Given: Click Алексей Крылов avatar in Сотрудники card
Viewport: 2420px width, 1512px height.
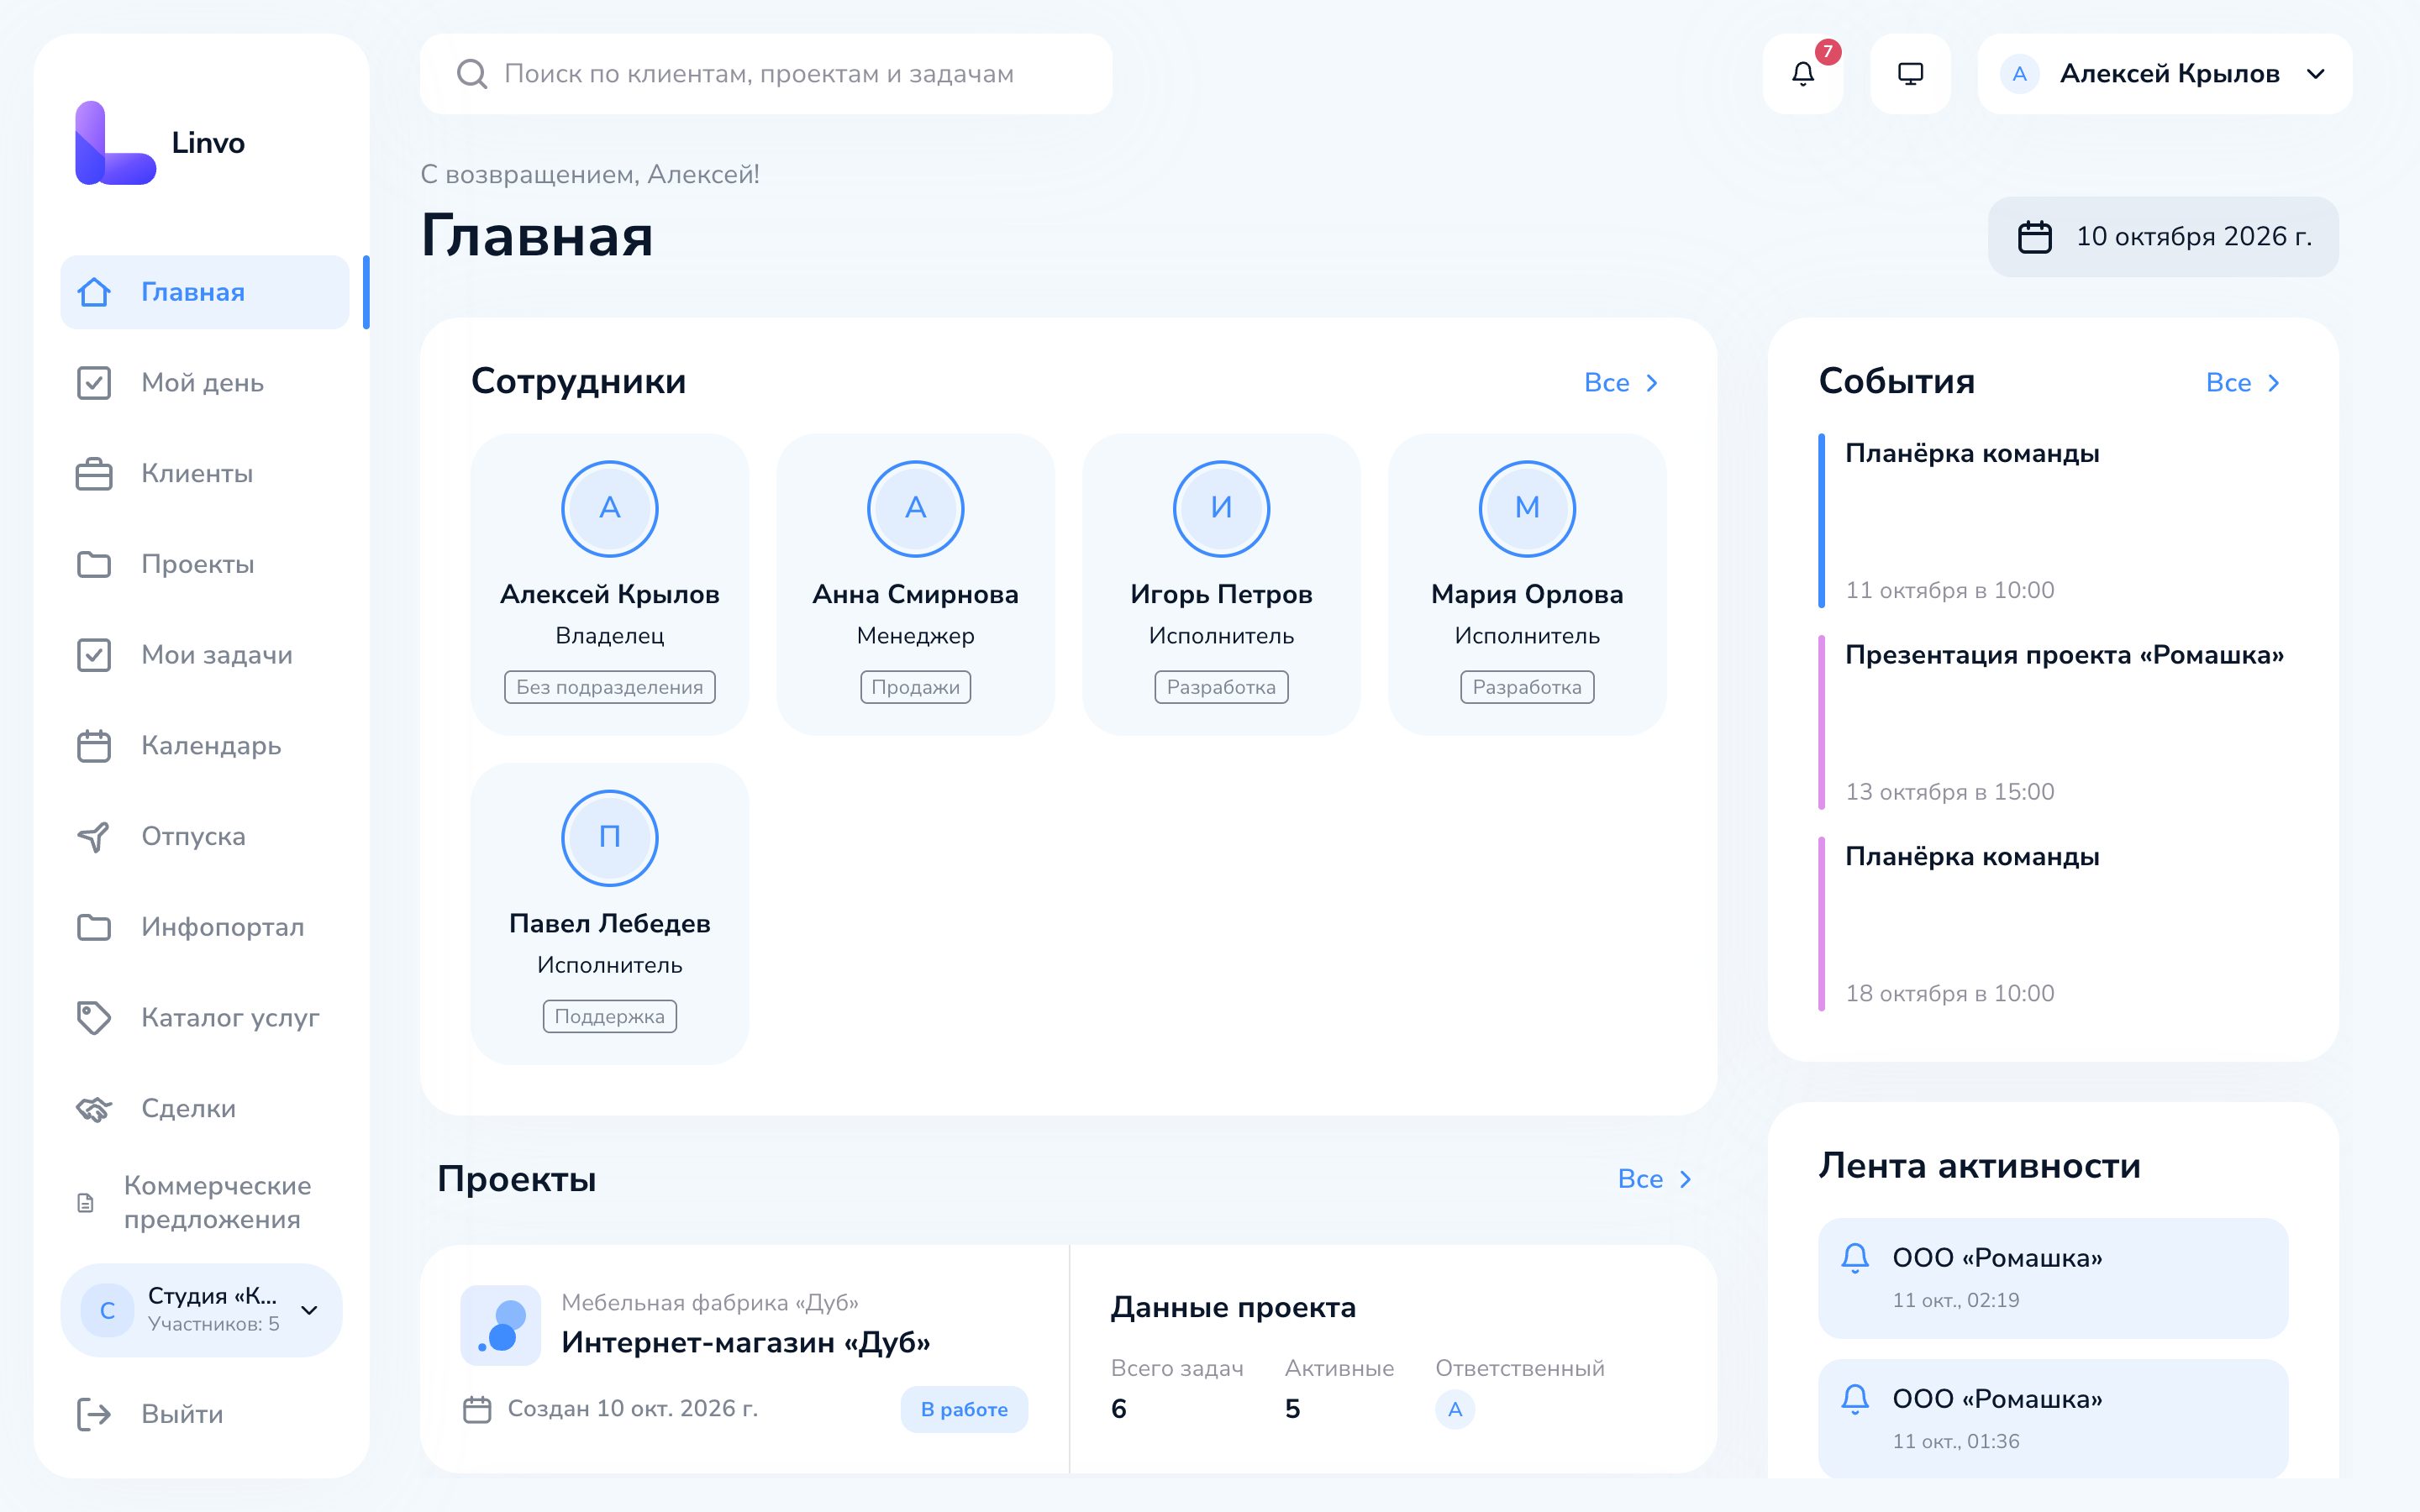Looking at the screenshot, I should (609, 508).
